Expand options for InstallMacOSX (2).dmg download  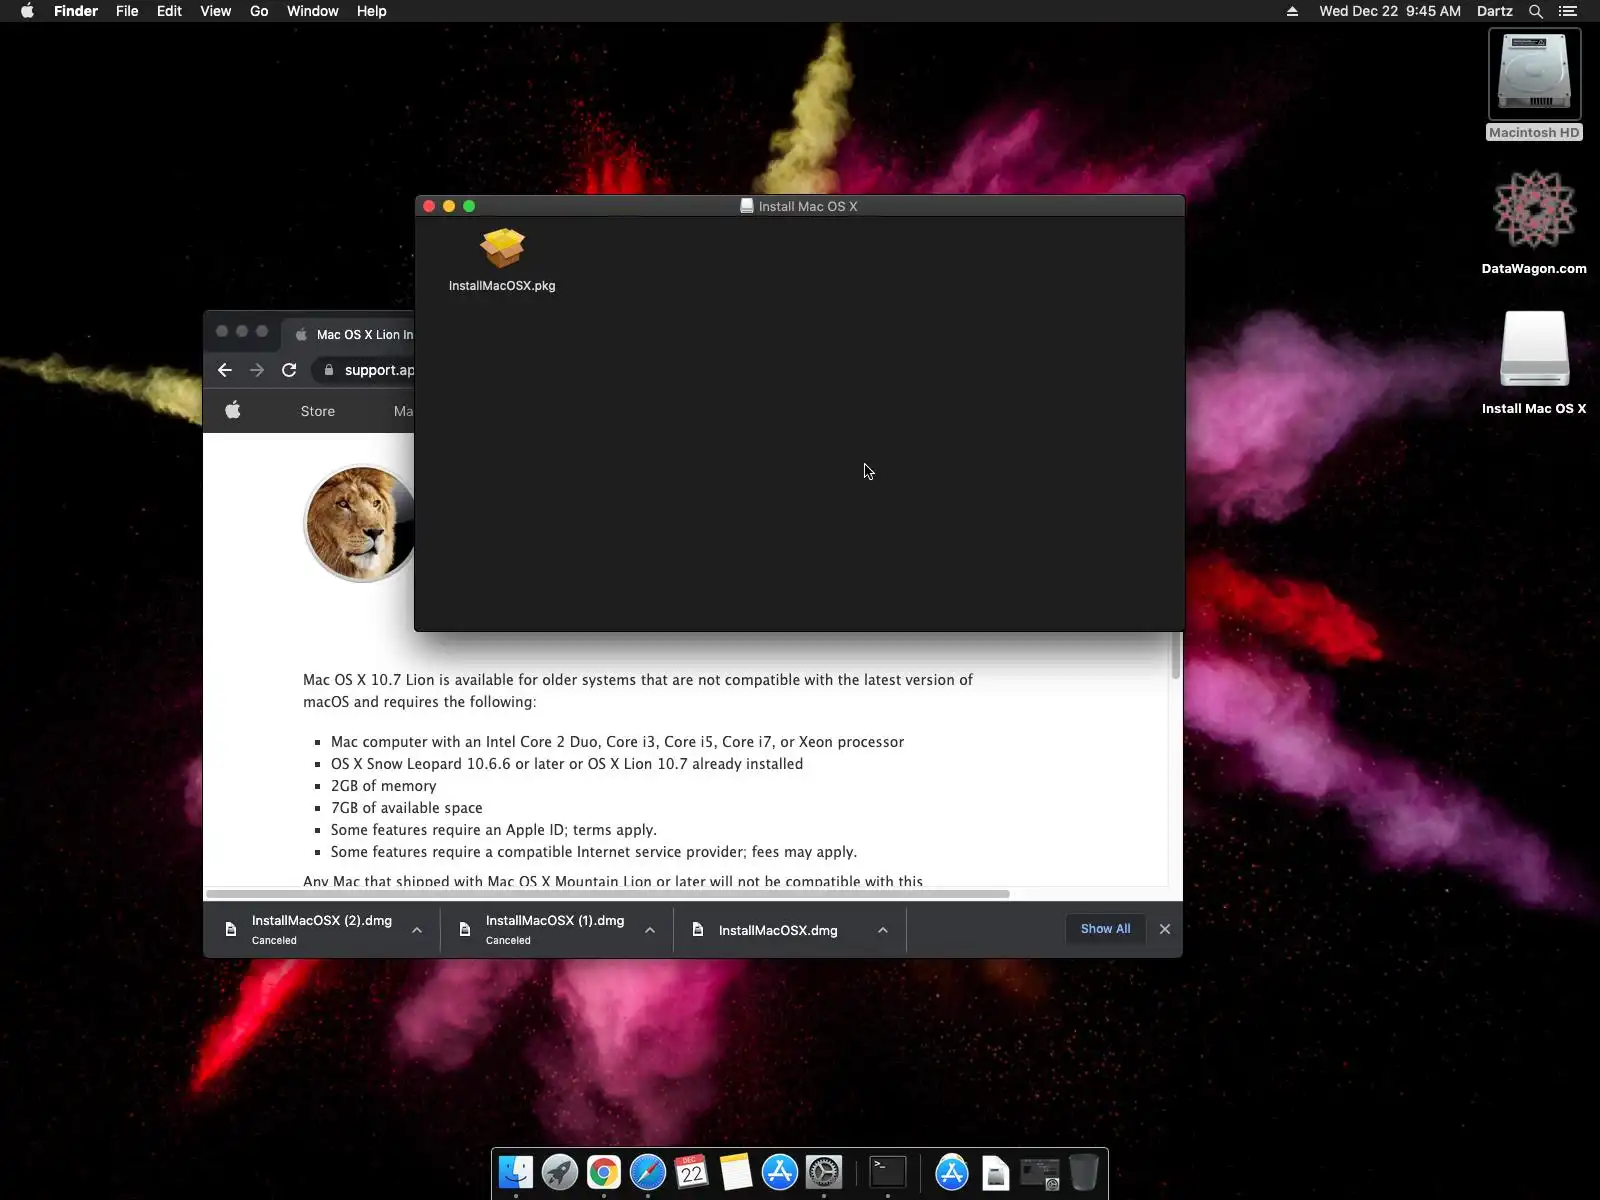[x=417, y=930]
